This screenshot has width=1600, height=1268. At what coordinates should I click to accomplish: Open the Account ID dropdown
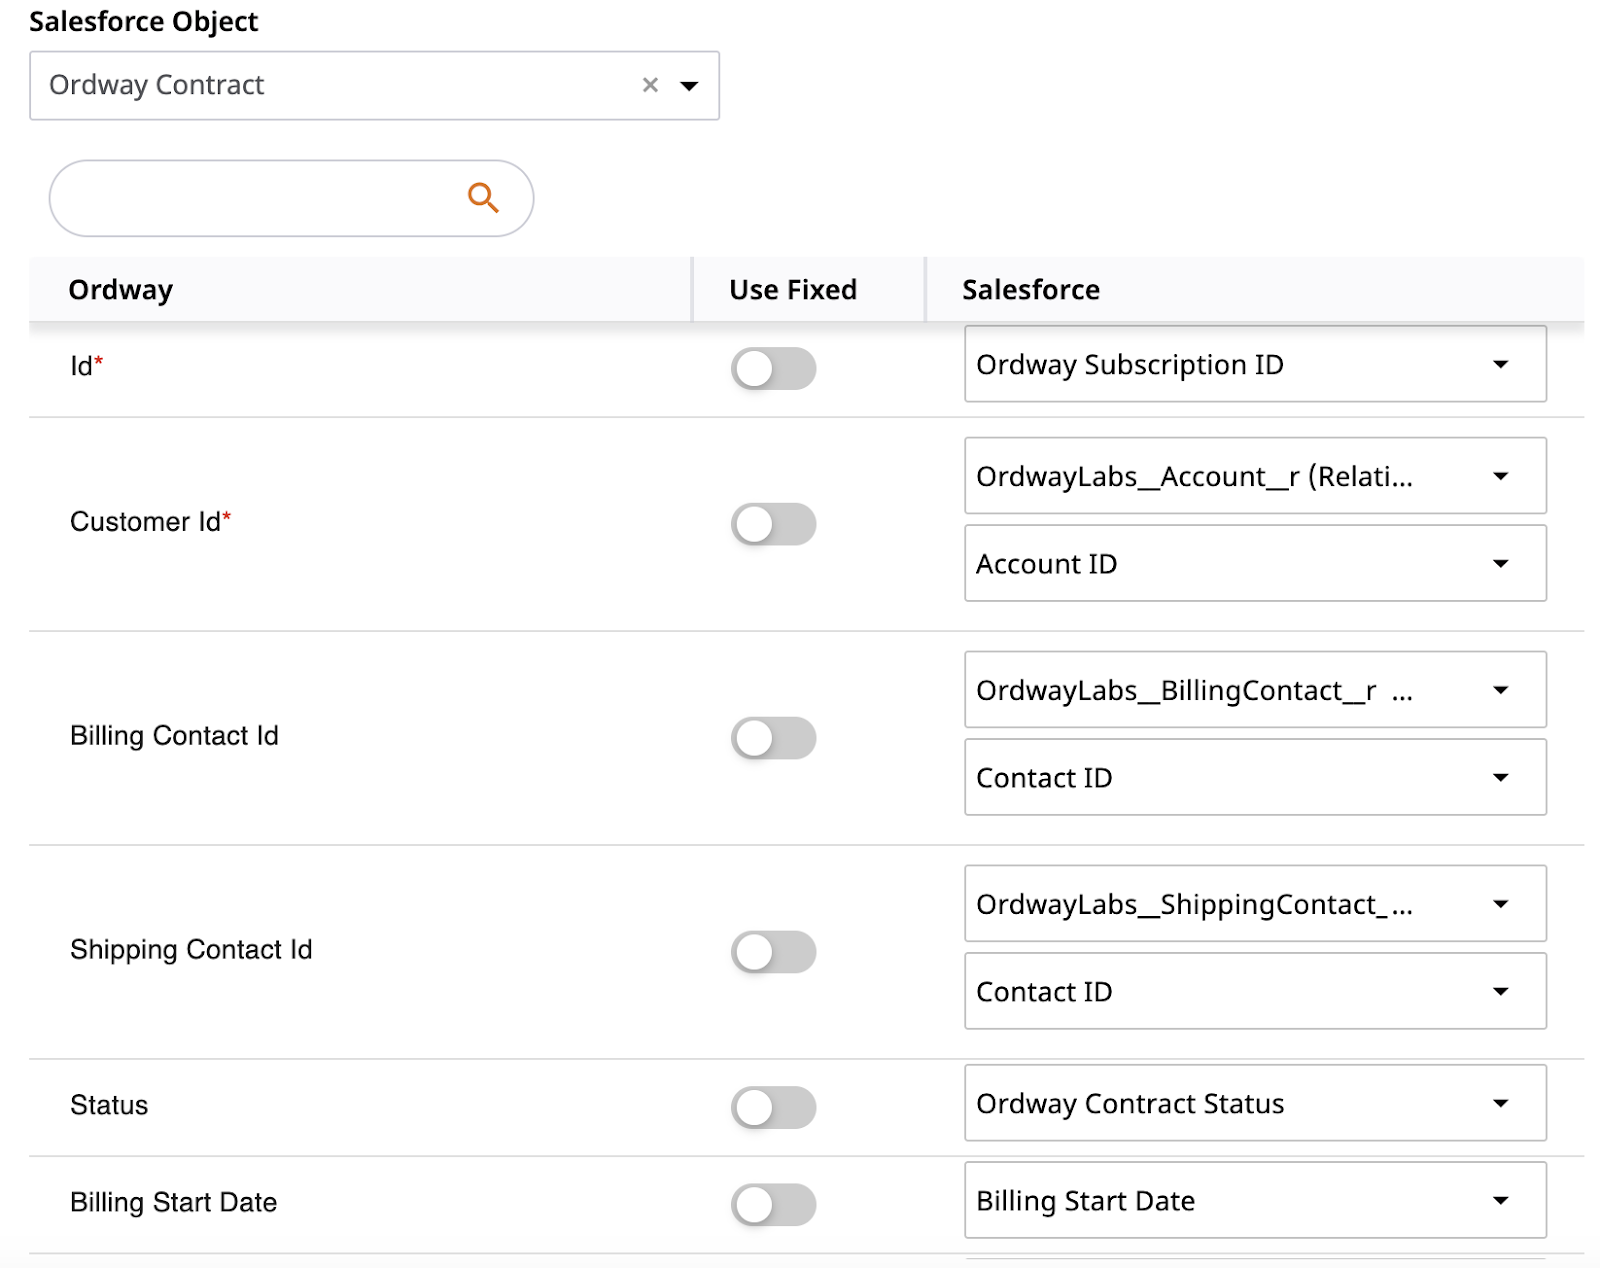coord(1255,563)
